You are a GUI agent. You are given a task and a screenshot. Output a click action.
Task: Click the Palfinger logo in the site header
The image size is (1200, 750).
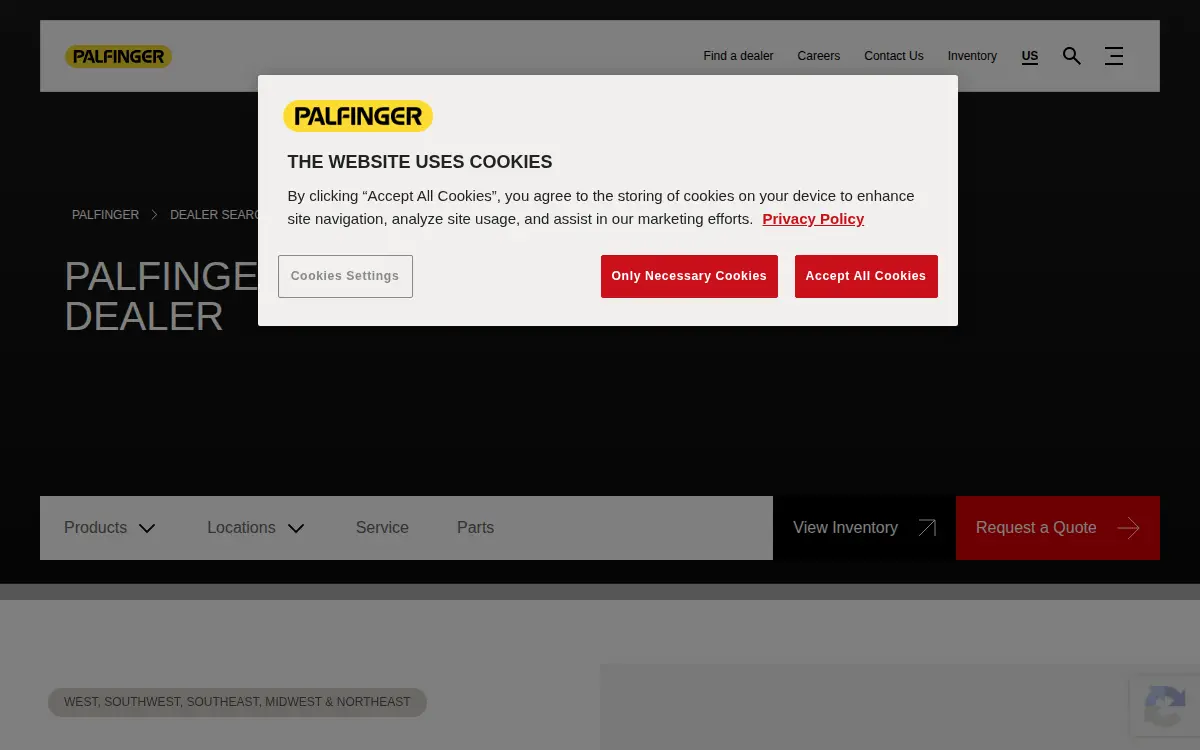tap(118, 57)
